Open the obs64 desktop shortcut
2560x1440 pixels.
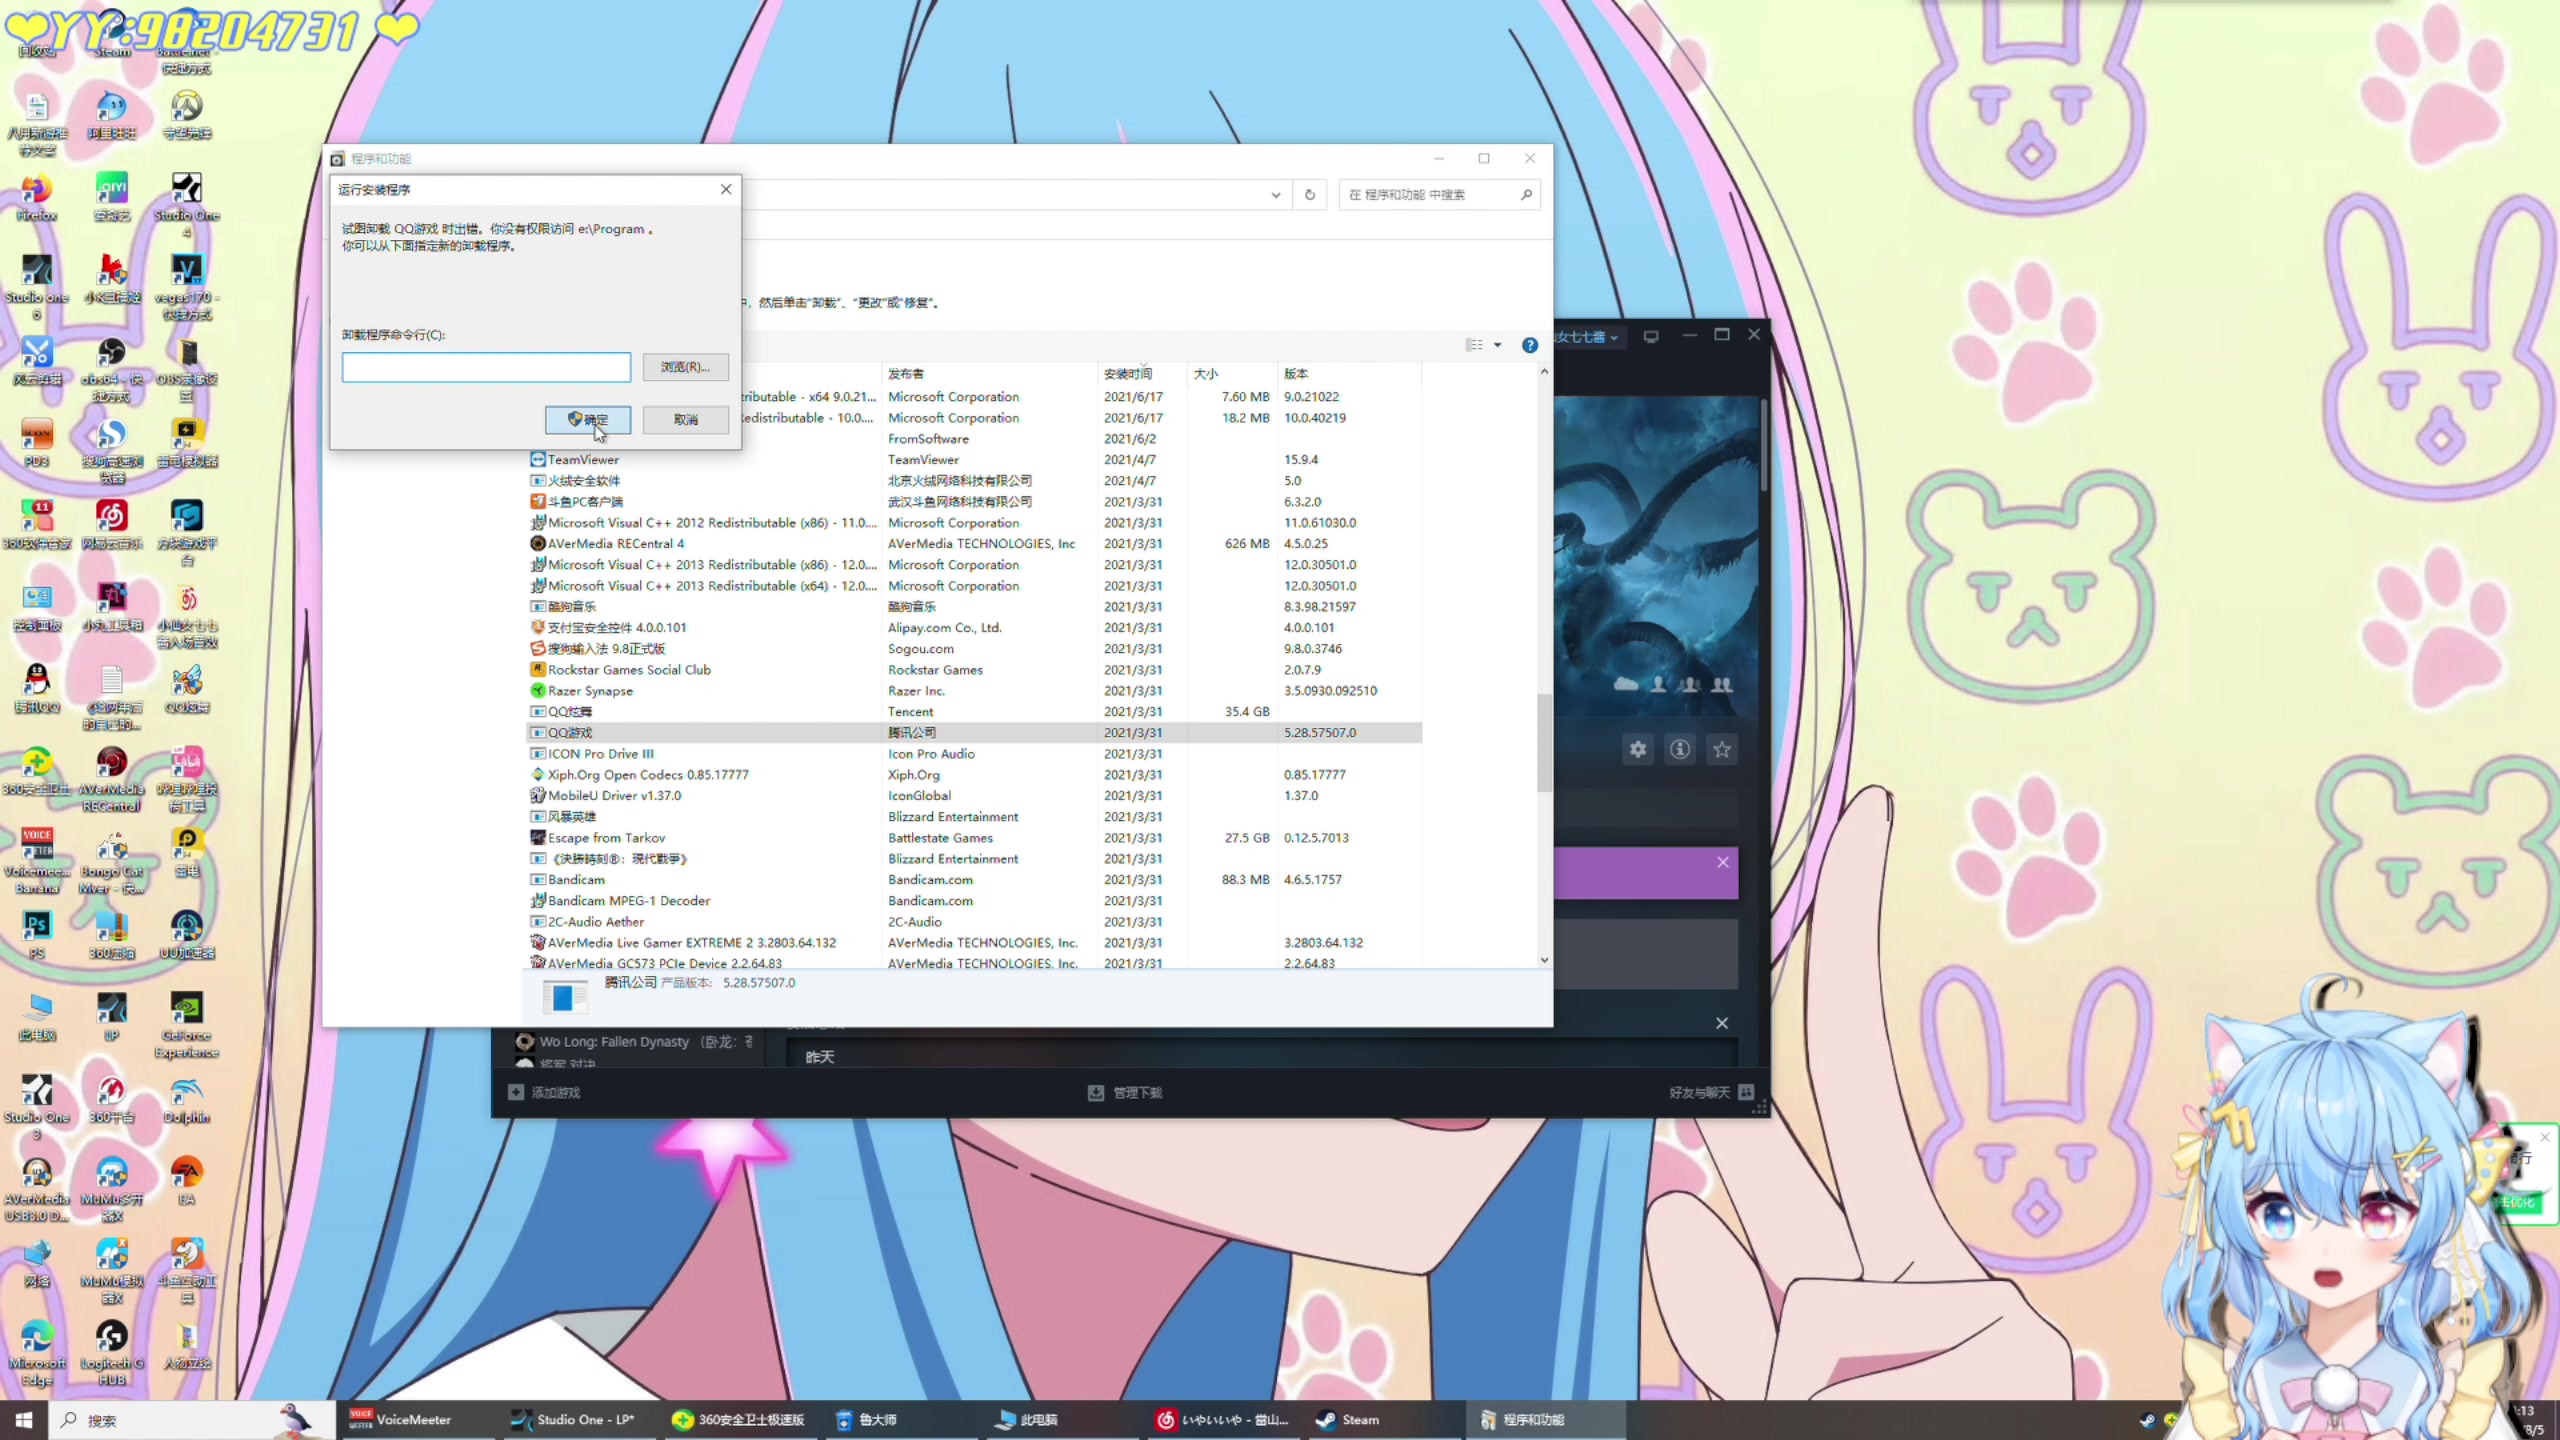112,369
